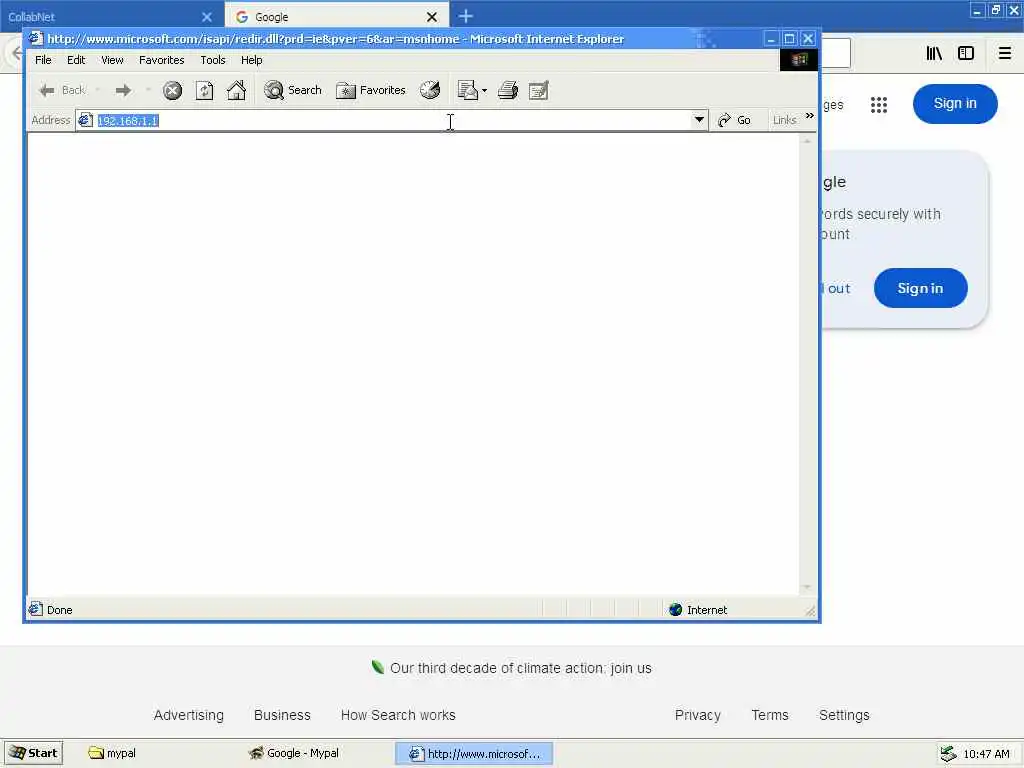Expand the Links toolbar chevron

810,116
